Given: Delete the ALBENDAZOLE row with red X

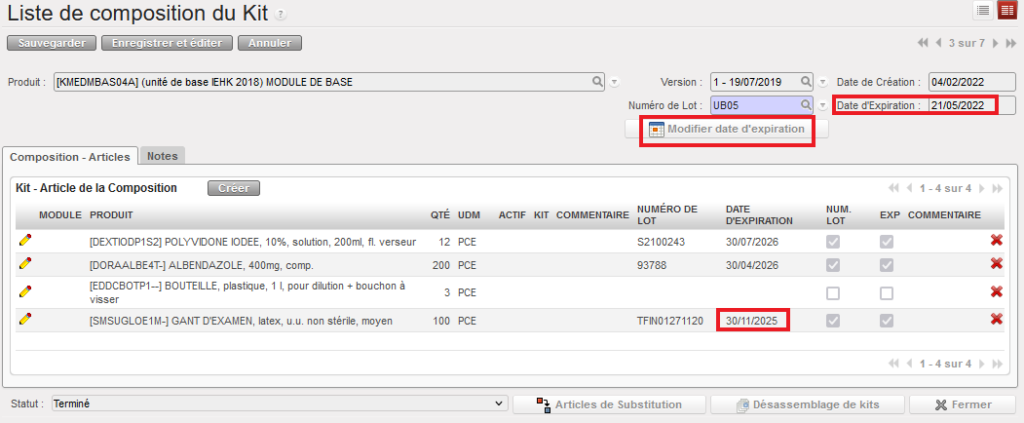Looking at the screenshot, I should [x=996, y=263].
